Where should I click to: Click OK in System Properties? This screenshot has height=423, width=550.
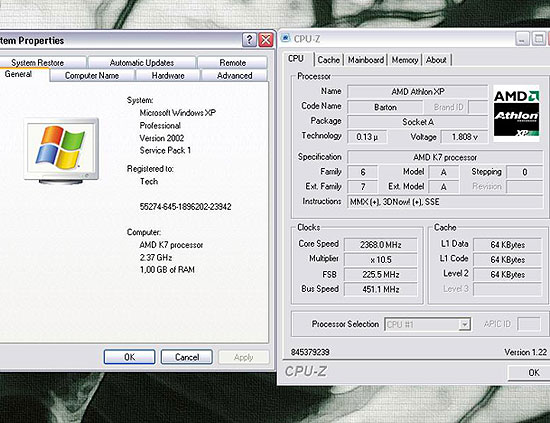point(129,357)
